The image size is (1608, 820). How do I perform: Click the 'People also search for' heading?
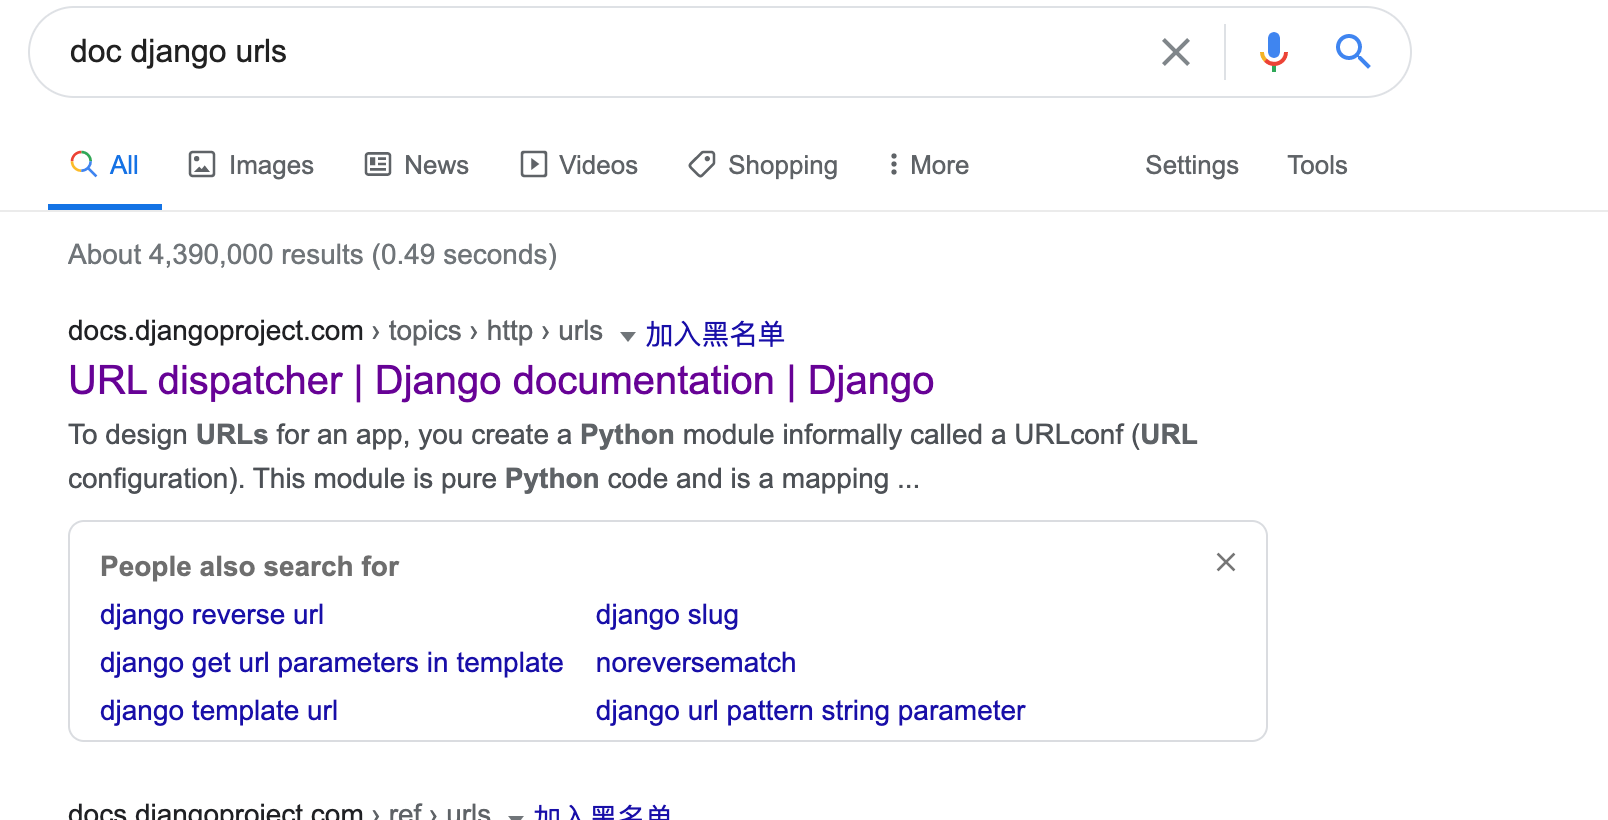point(250,567)
